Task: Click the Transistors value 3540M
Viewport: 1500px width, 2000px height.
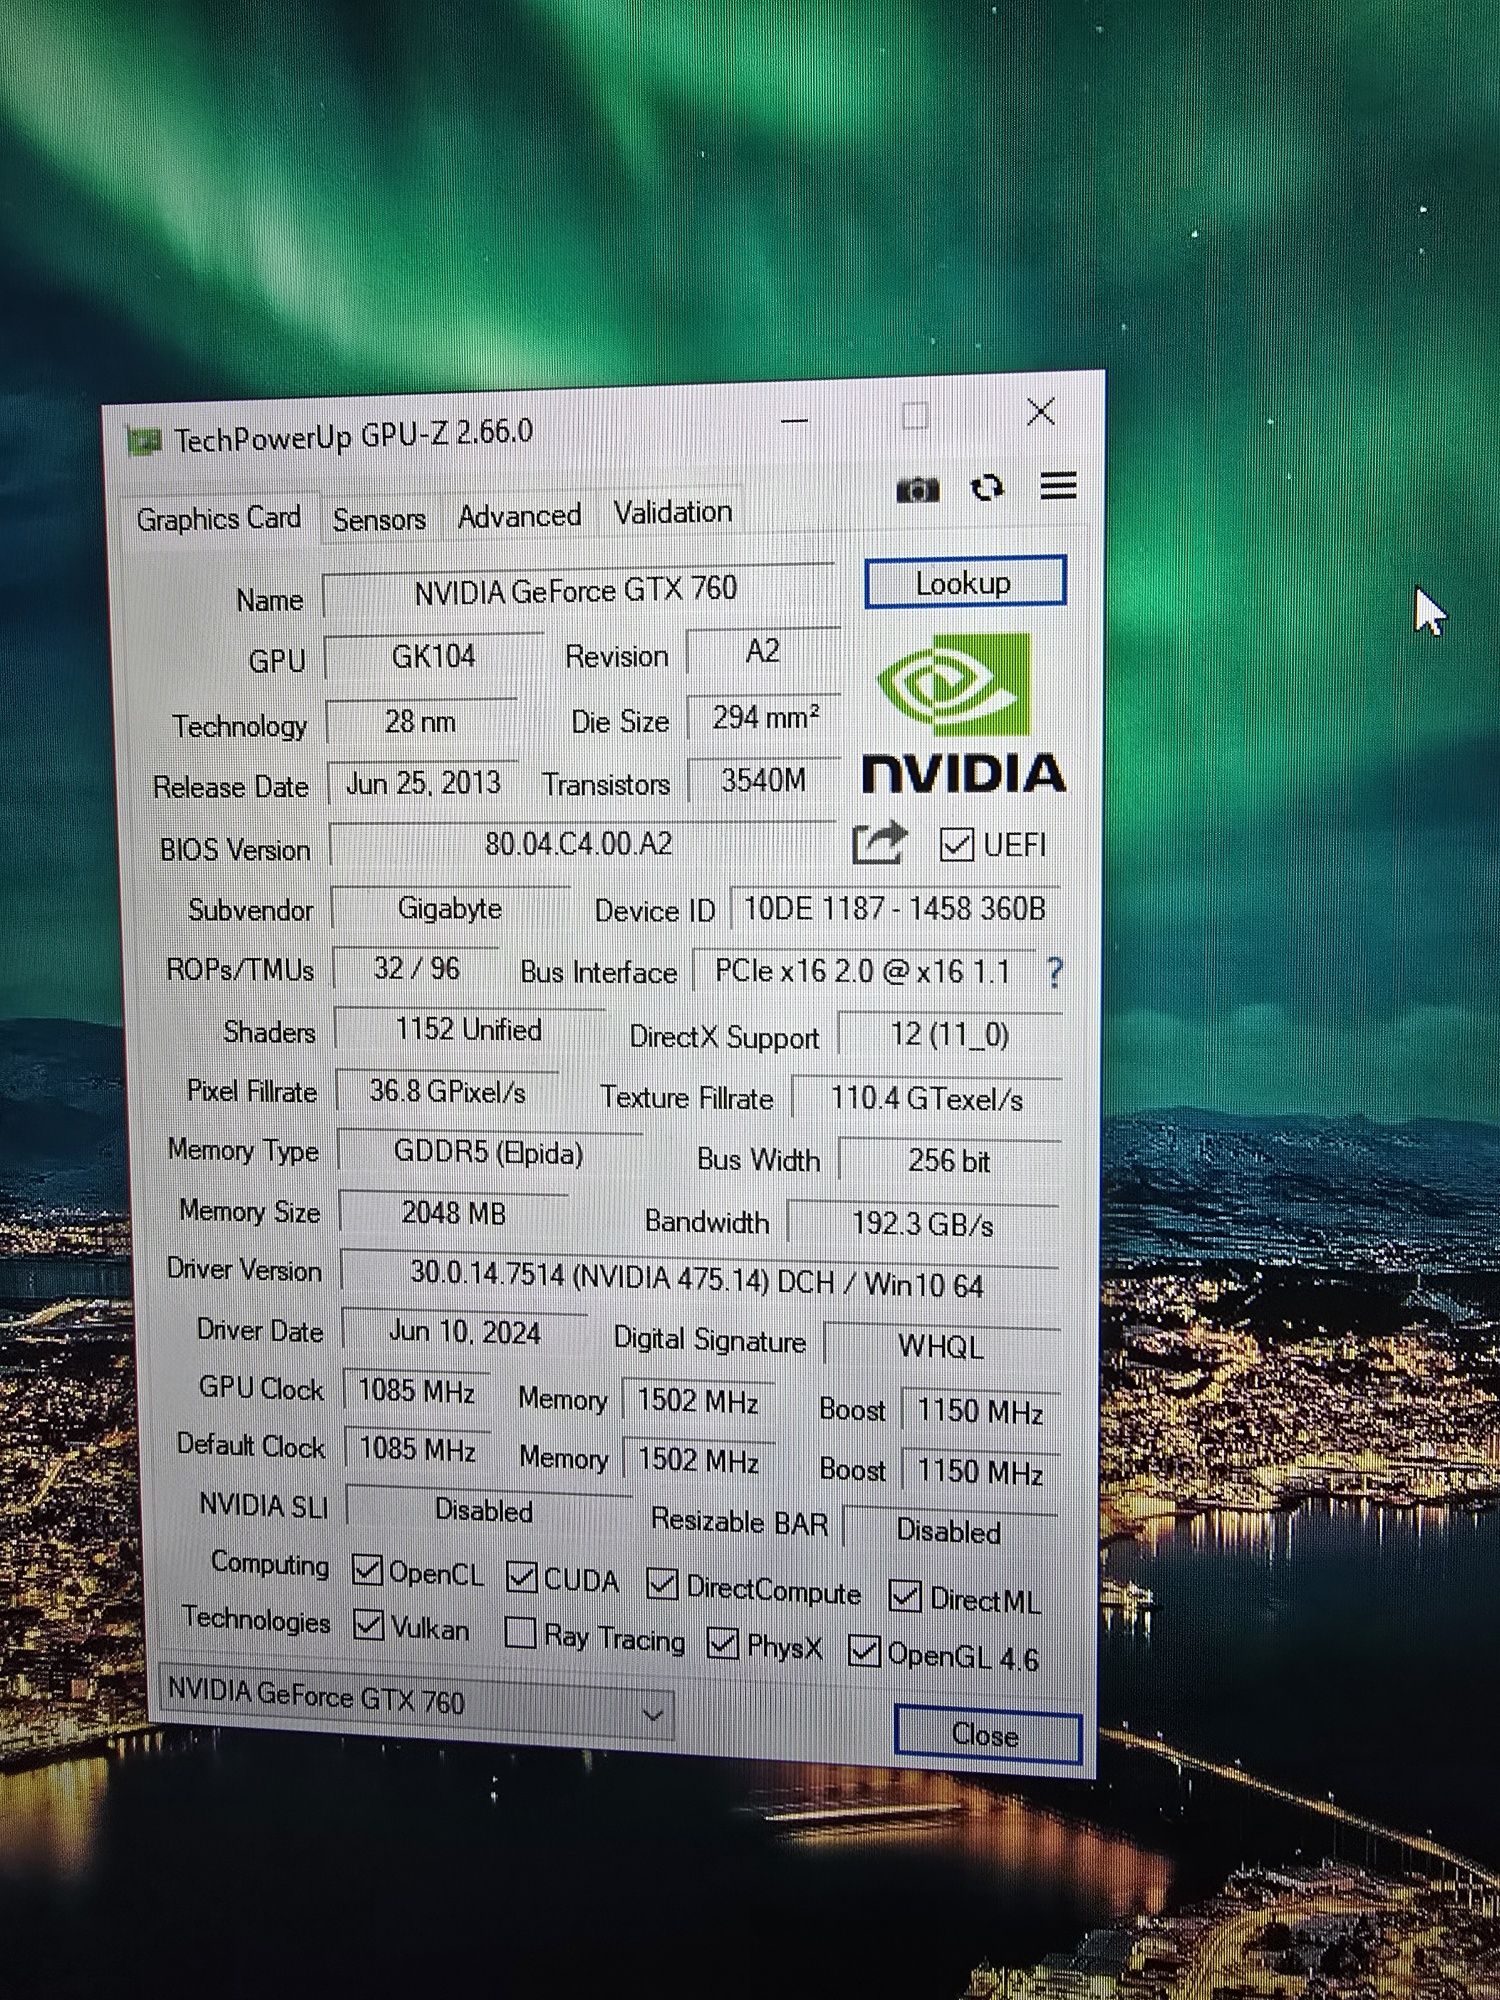Action: pyautogui.click(x=764, y=781)
